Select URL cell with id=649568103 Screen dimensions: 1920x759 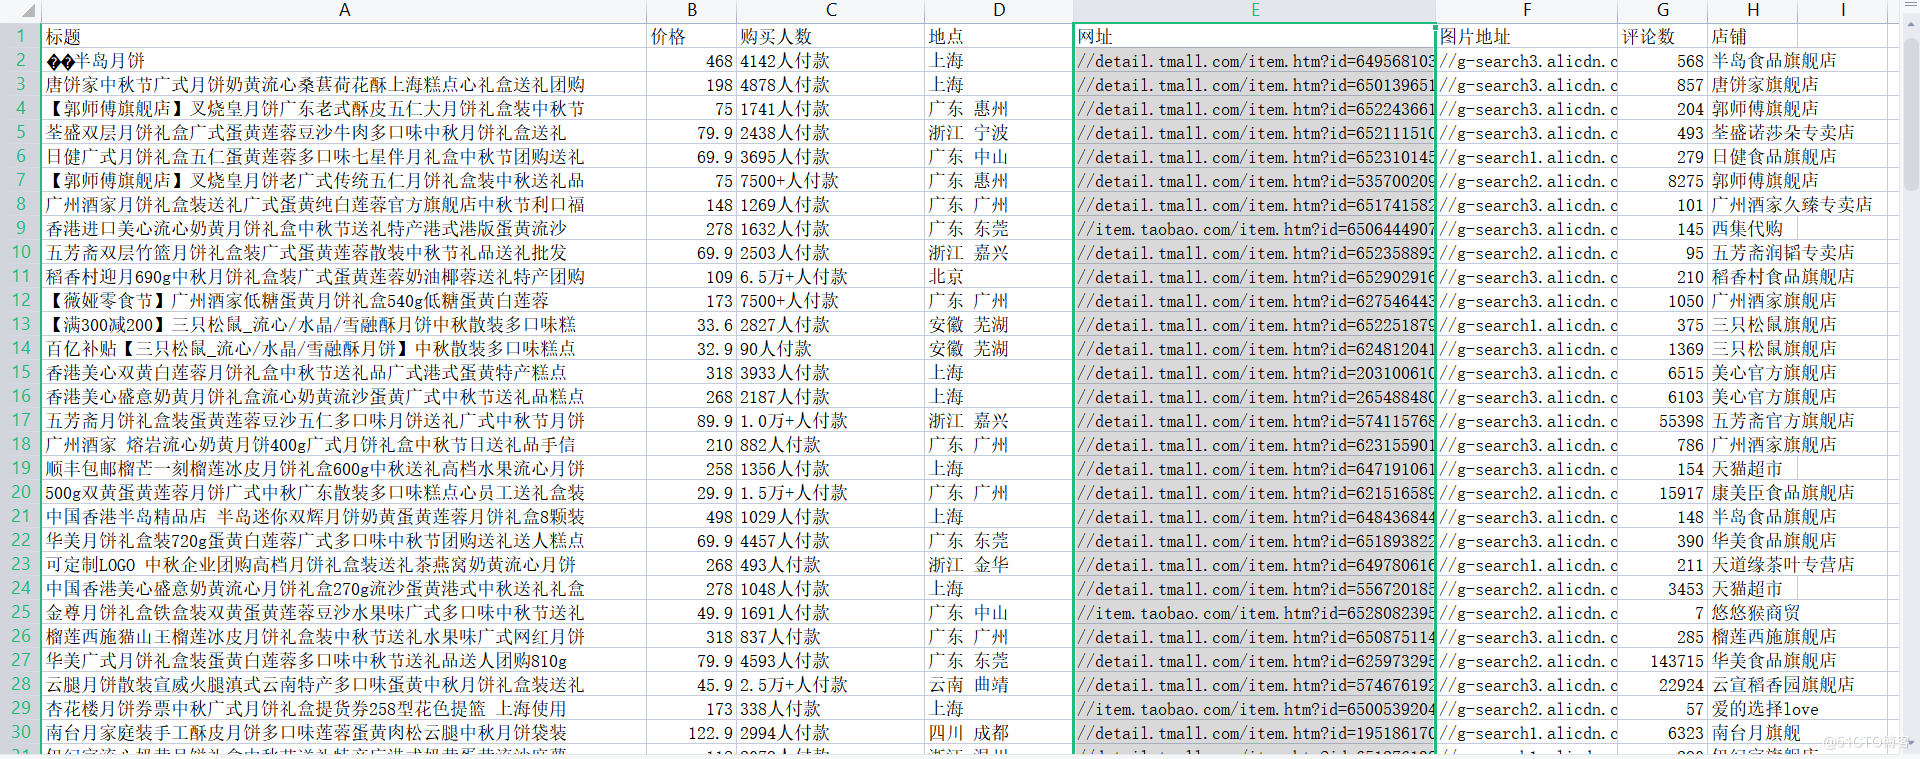pyautogui.click(x=1255, y=60)
